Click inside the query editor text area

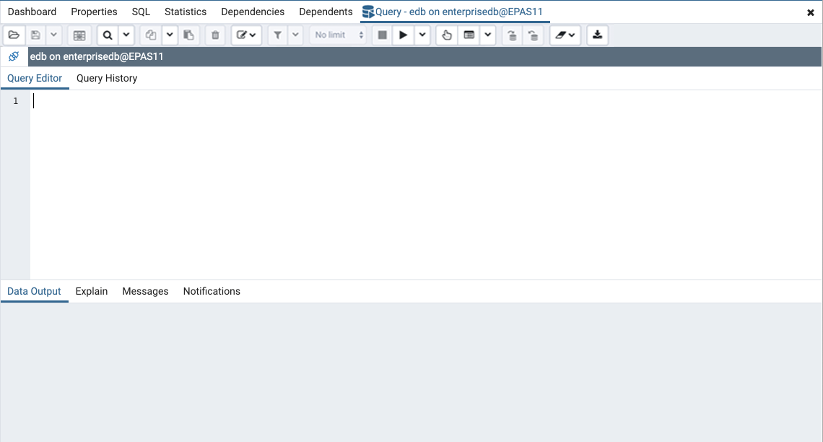(400, 180)
